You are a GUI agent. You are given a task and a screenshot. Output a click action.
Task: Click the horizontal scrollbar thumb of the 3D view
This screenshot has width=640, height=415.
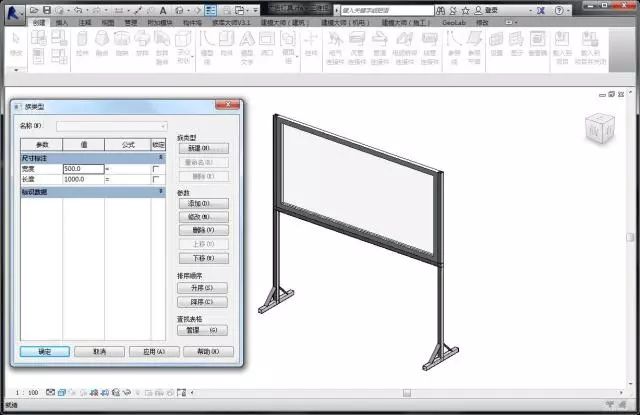click(x=407, y=393)
